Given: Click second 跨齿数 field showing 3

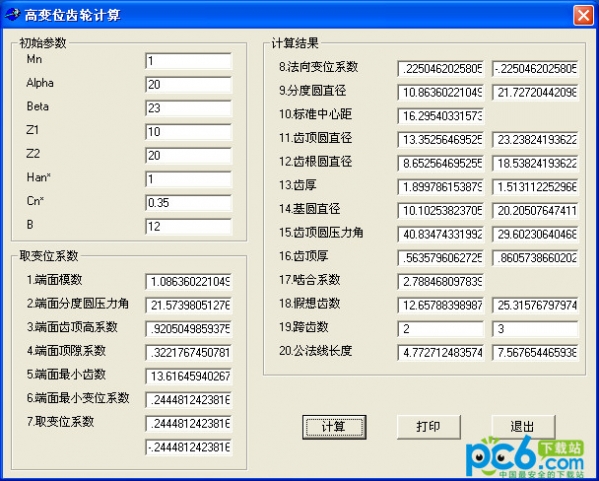Looking at the screenshot, I should (535, 329).
